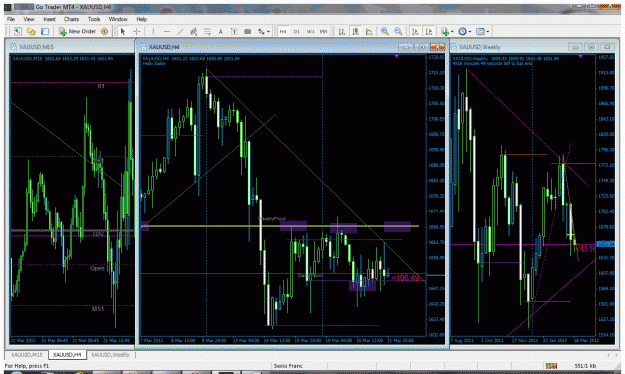Click the magenta shift marker on Weekly chart

580,57
